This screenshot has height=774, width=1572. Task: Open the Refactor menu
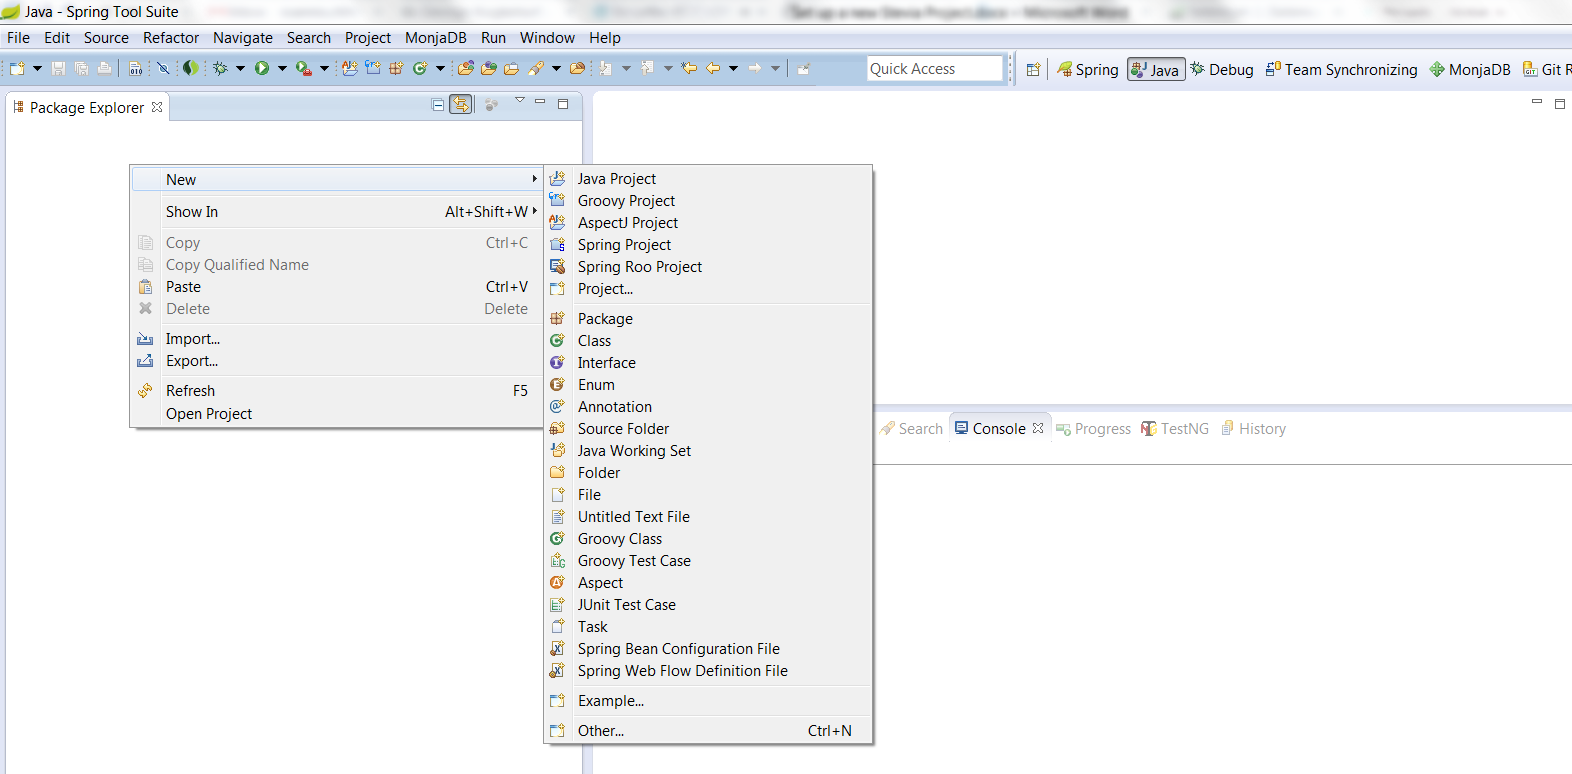click(171, 37)
